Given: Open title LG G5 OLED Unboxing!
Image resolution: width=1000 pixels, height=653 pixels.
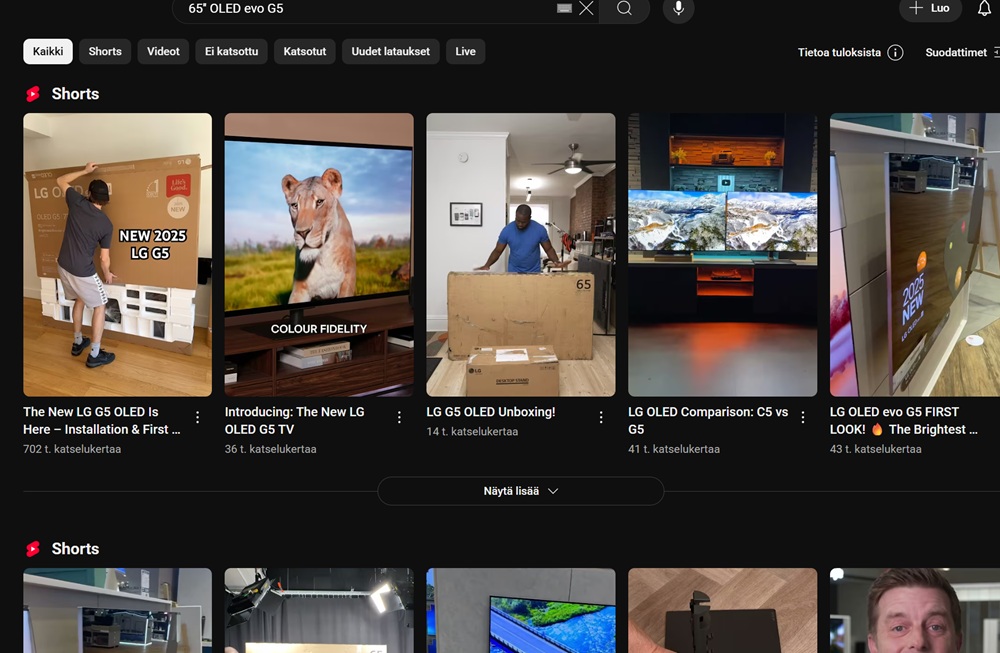Looking at the screenshot, I should point(491,412).
